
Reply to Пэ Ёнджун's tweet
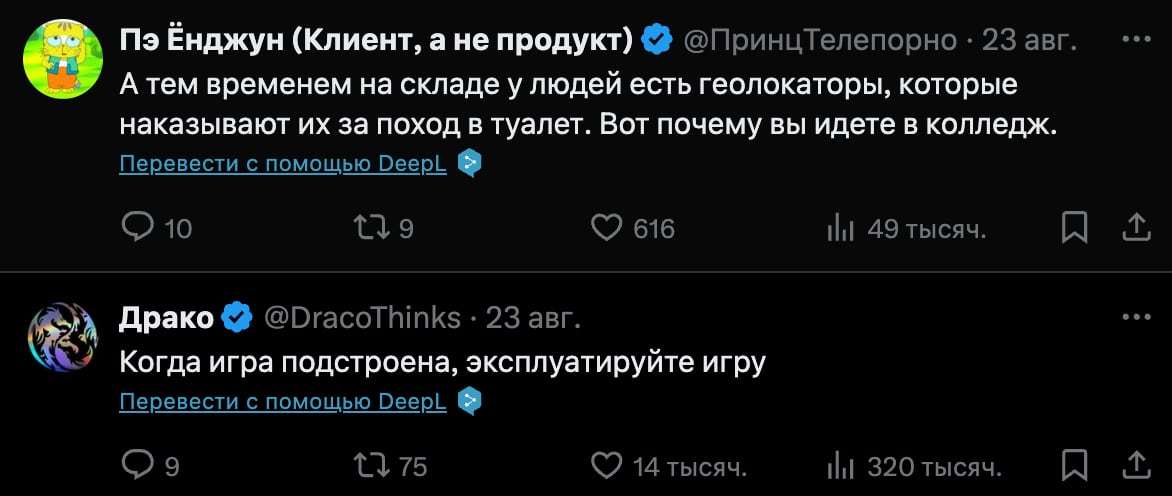click(136, 229)
